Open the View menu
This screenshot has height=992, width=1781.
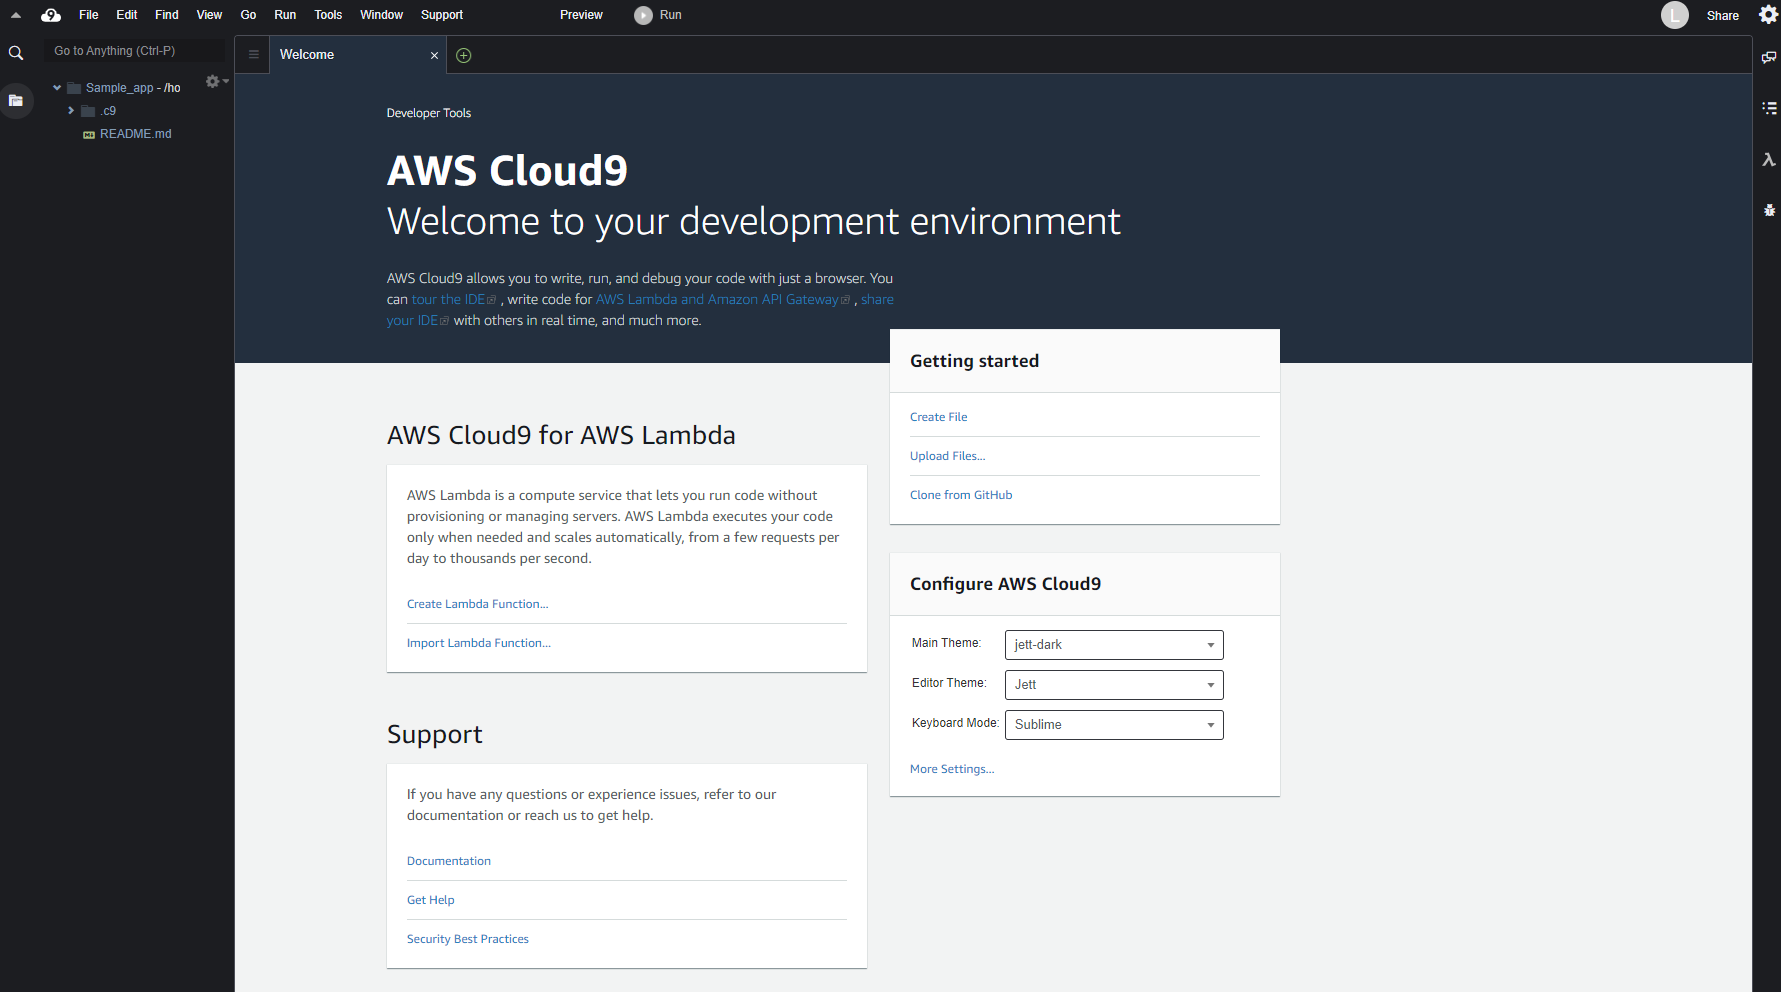click(209, 15)
